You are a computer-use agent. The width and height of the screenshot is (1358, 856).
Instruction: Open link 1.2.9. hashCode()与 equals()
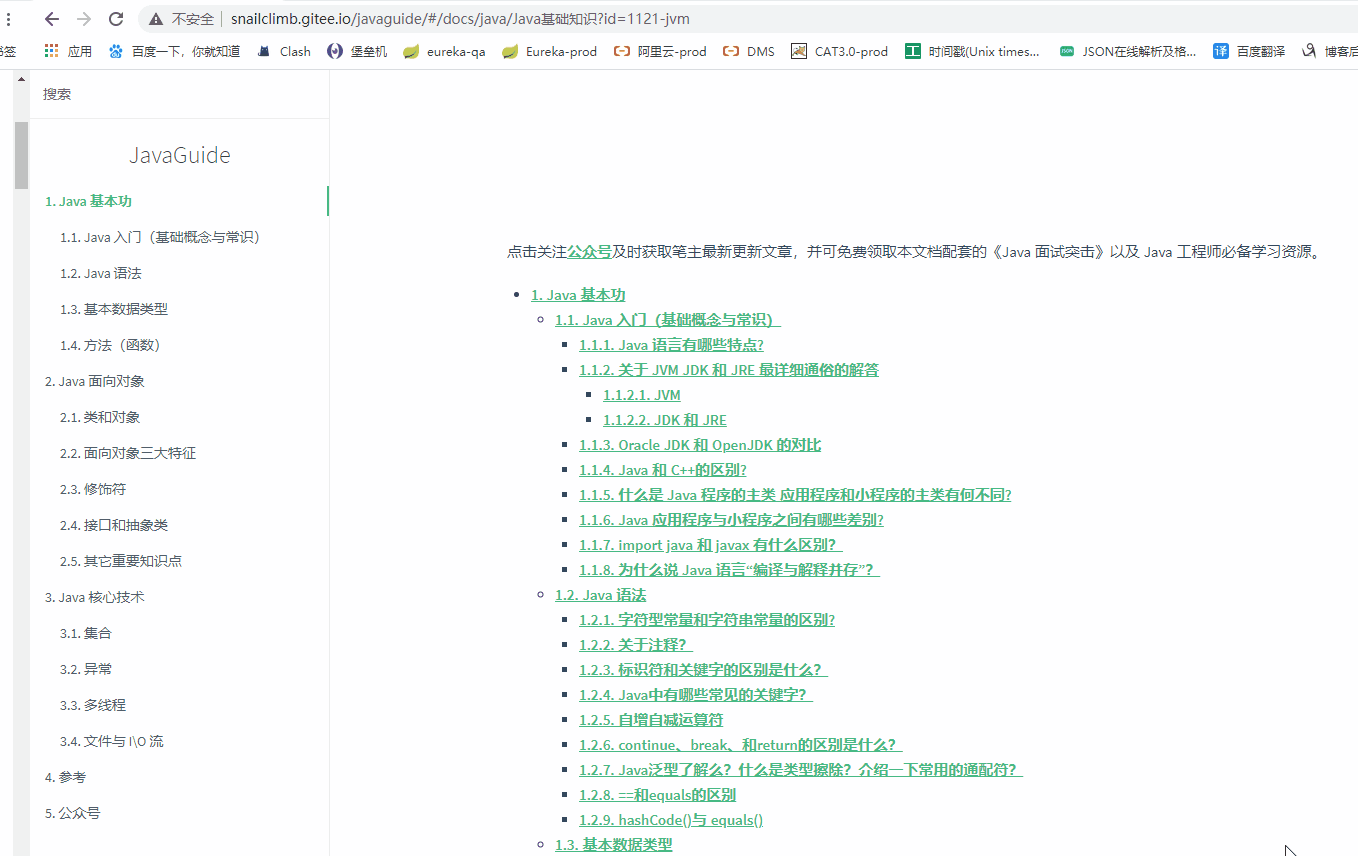(671, 820)
